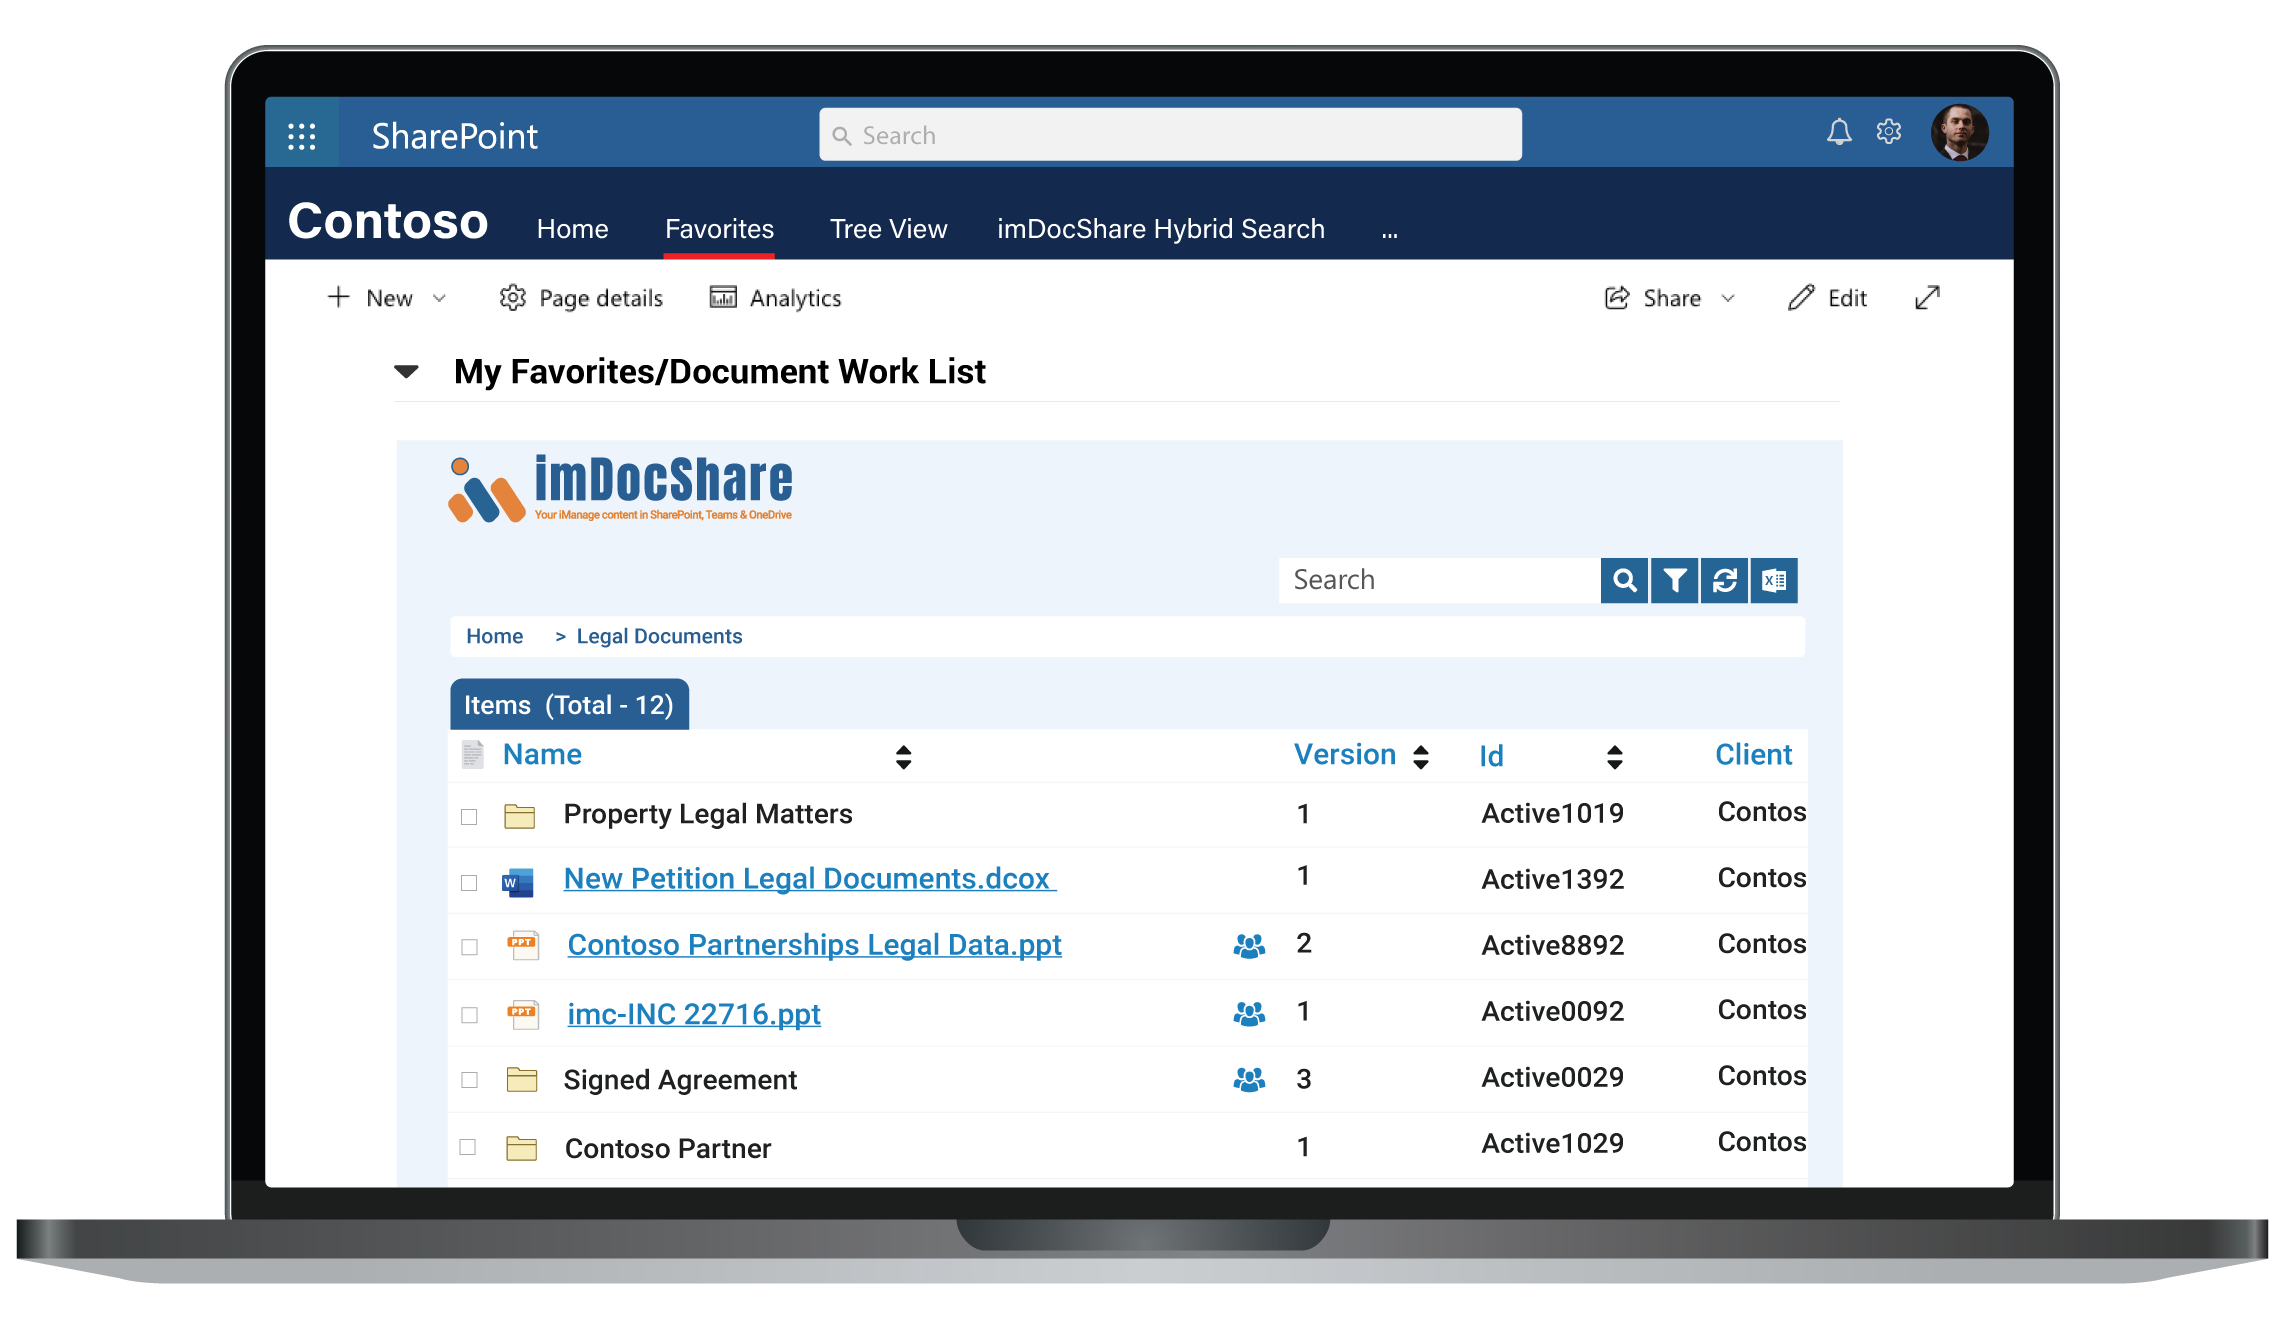The image size is (2296, 1342).
Task: Open the SharePoint app launcher grid
Action: click(x=301, y=135)
